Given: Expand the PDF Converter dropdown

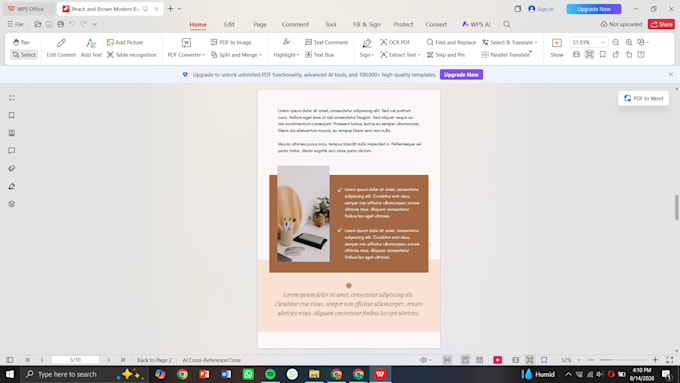Looking at the screenshot, I should [x=186, y=48].
